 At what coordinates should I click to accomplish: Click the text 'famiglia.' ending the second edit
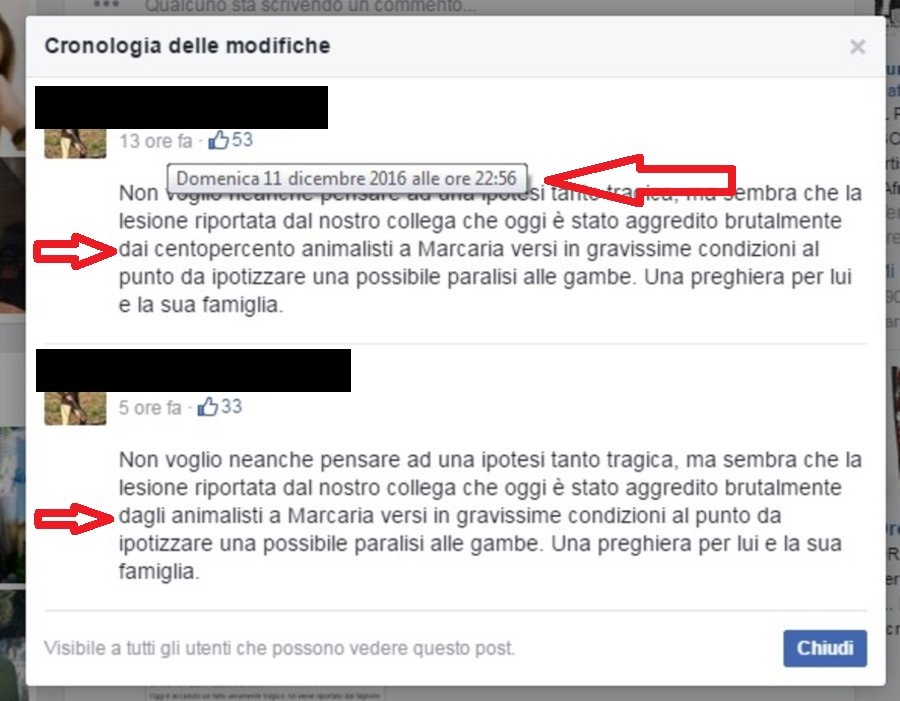159,572
